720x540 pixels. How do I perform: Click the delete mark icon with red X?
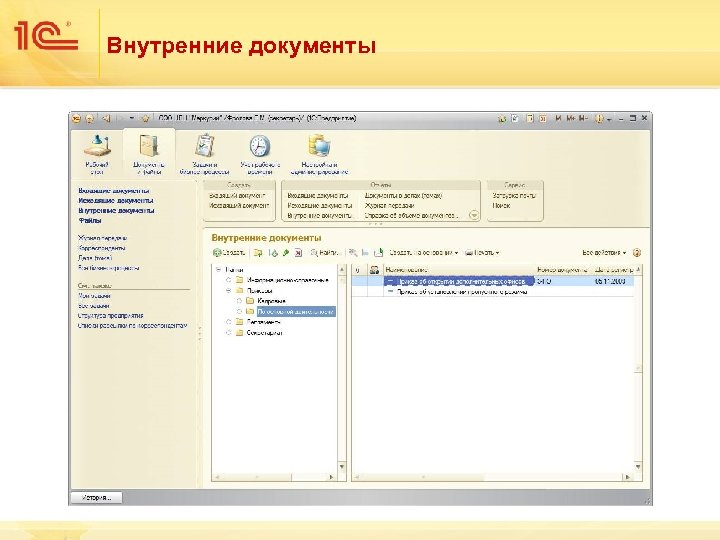tap(298, 253)
